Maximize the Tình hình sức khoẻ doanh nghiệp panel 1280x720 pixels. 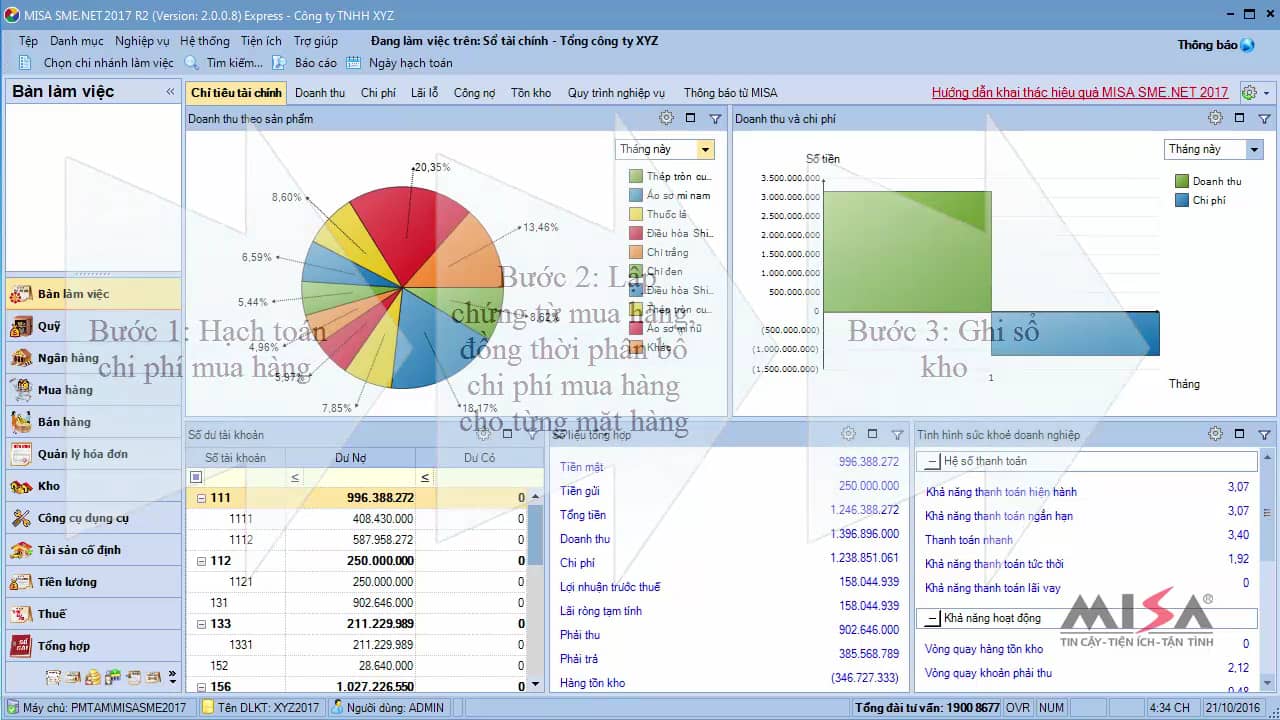pos(1239,434)
